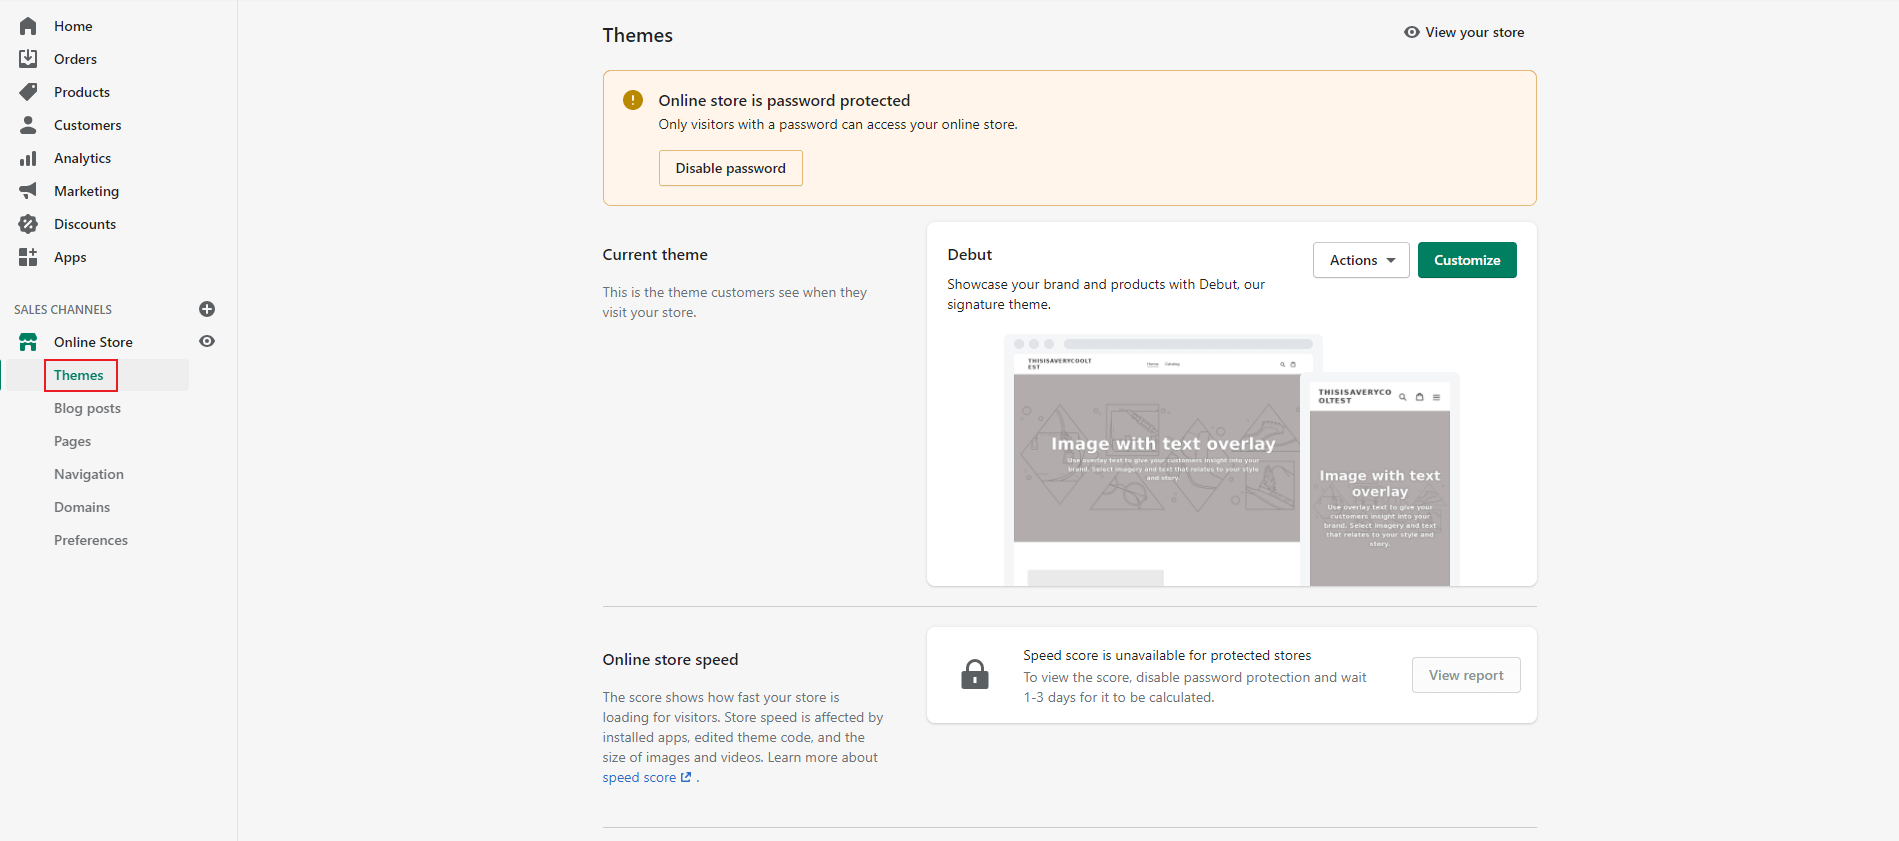Click the Products tag icon
Screen dimensions: 1899x841
pos(28,92)
